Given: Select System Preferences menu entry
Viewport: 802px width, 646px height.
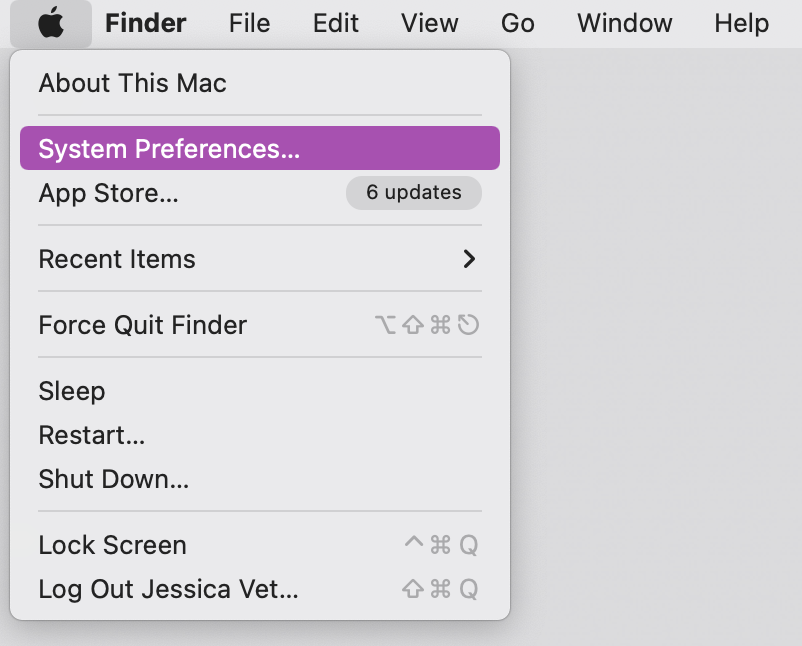Looking at the screenshot, I should tap(260, 148).
